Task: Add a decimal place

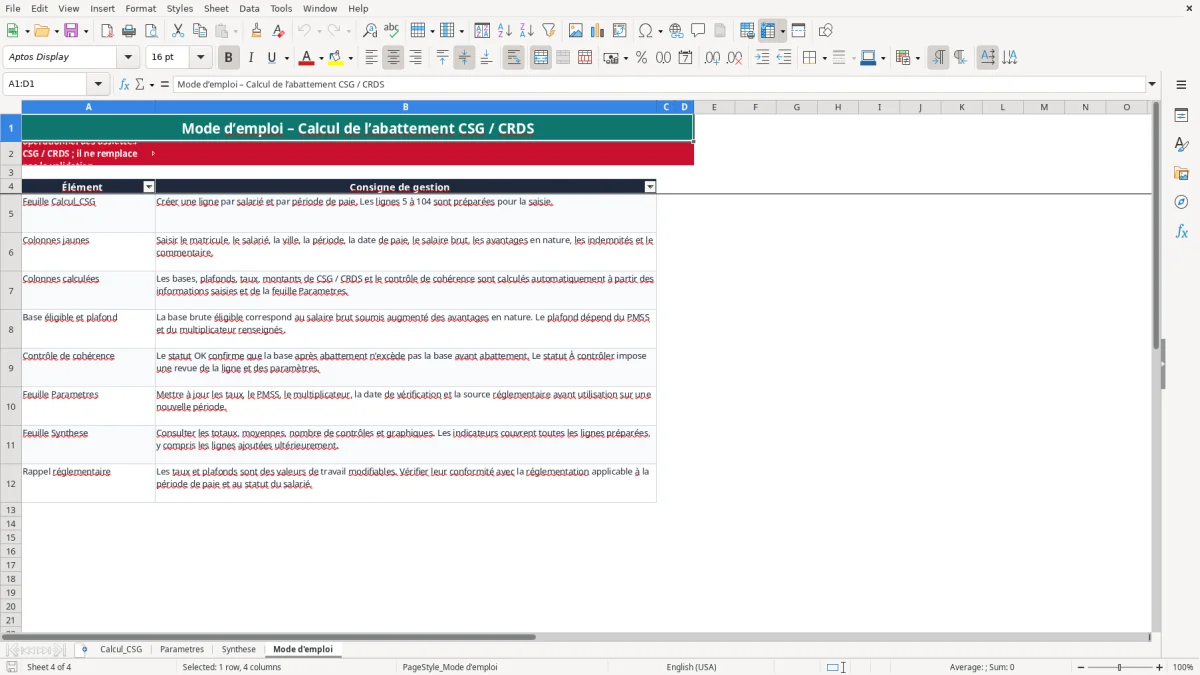Action: tap(713, 58)
